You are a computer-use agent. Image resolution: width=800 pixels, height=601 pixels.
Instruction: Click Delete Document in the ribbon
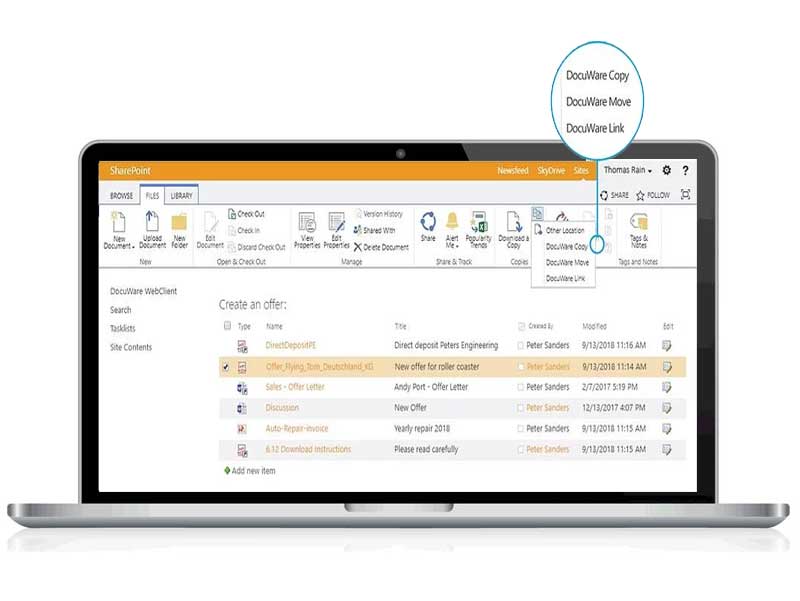[x=381, y=247]
